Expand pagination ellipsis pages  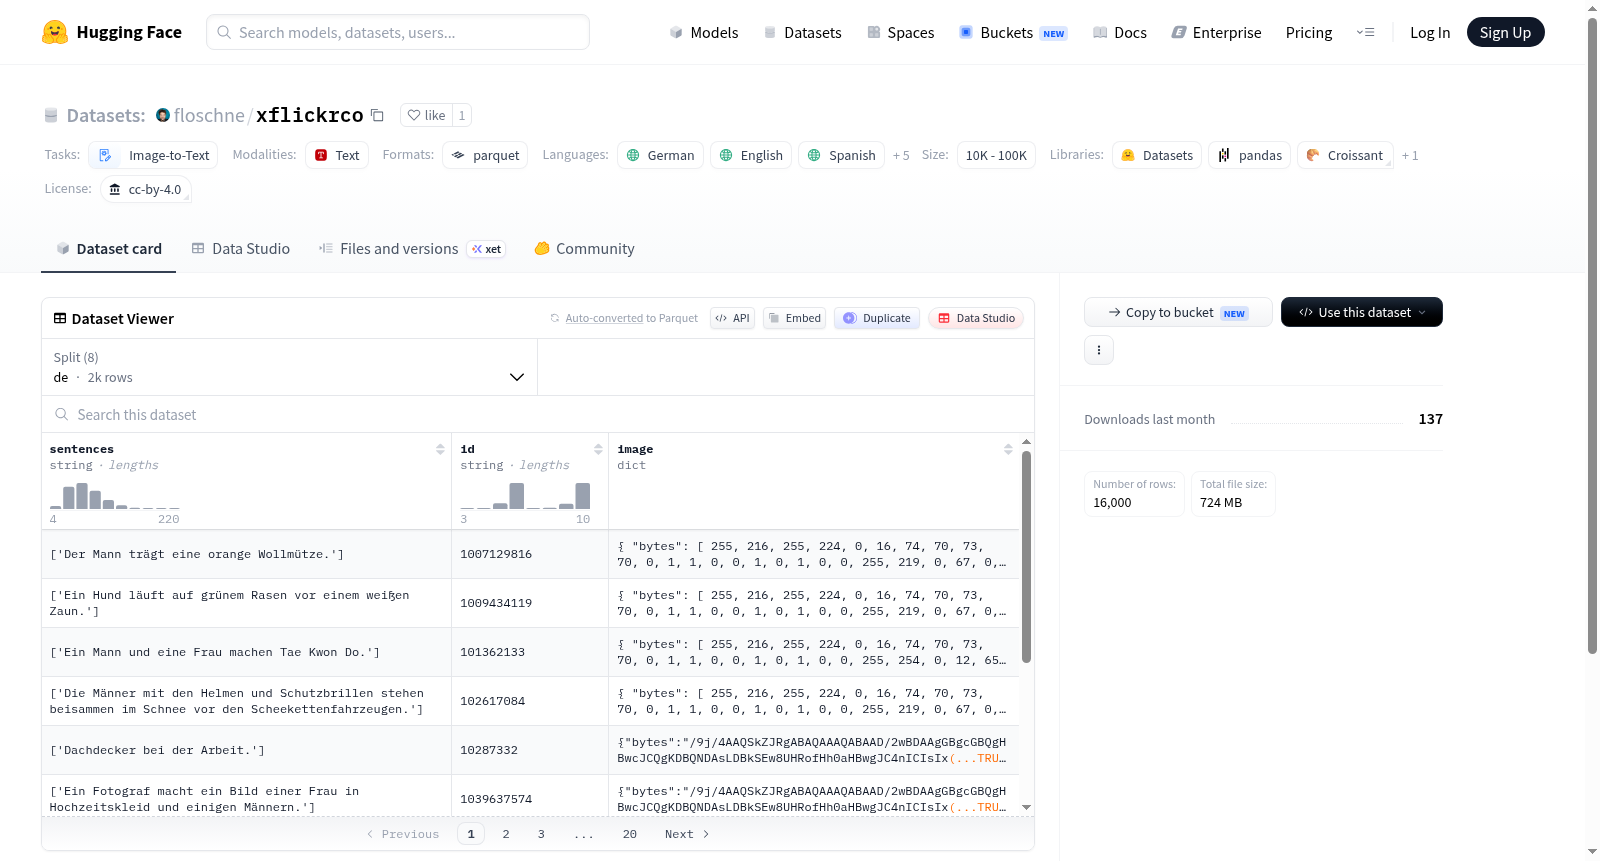point(584,834)
